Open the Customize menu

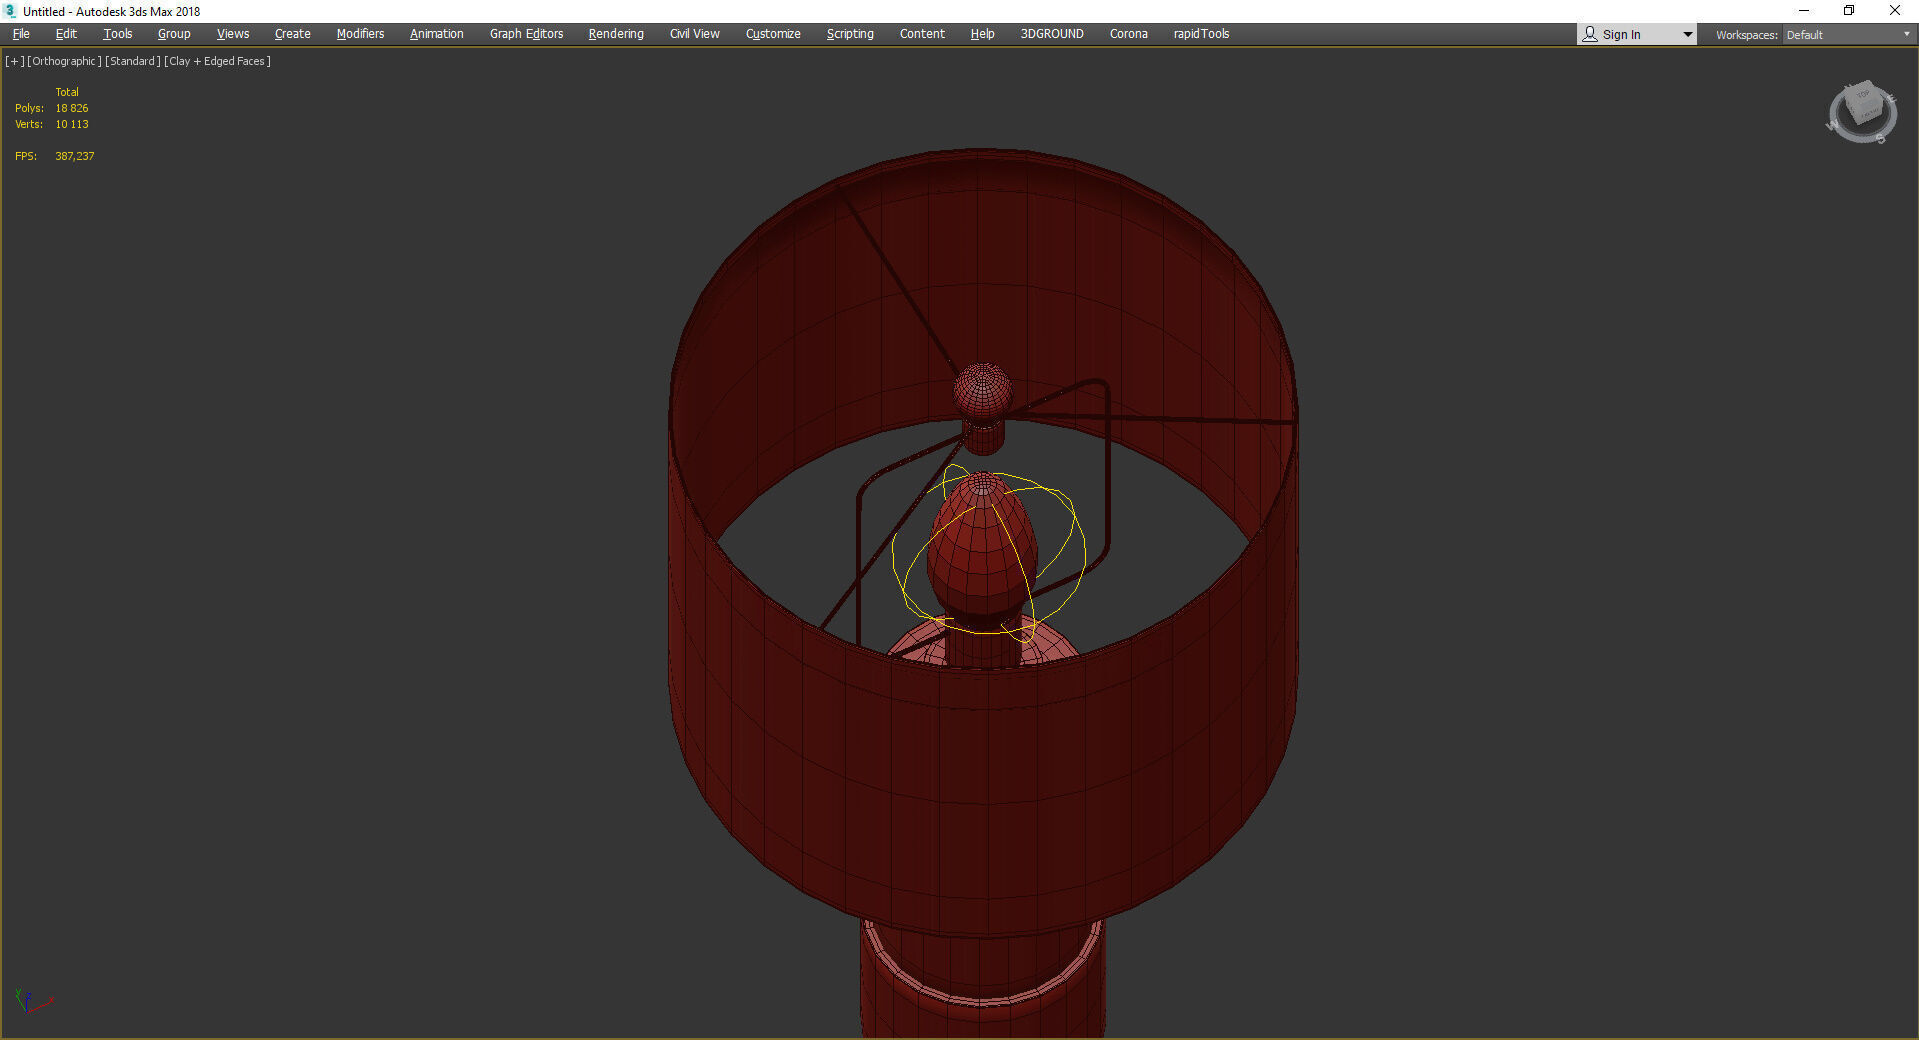(x=773, y=34)
